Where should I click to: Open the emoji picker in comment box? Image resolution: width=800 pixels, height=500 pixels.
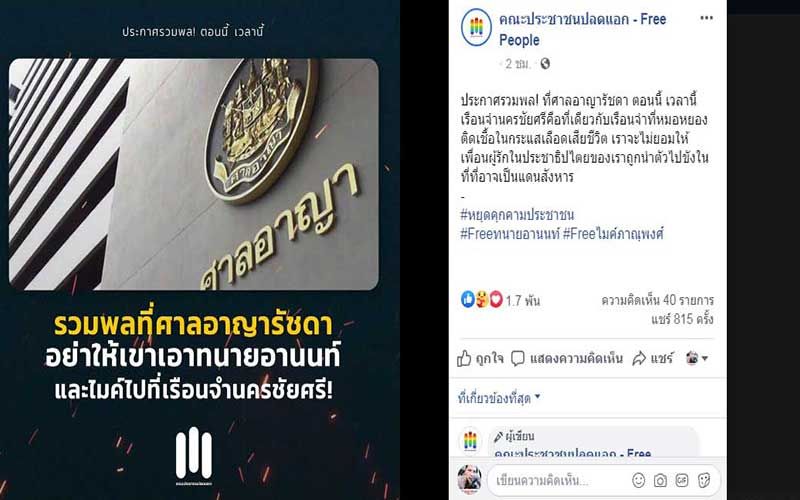[638, 480]
